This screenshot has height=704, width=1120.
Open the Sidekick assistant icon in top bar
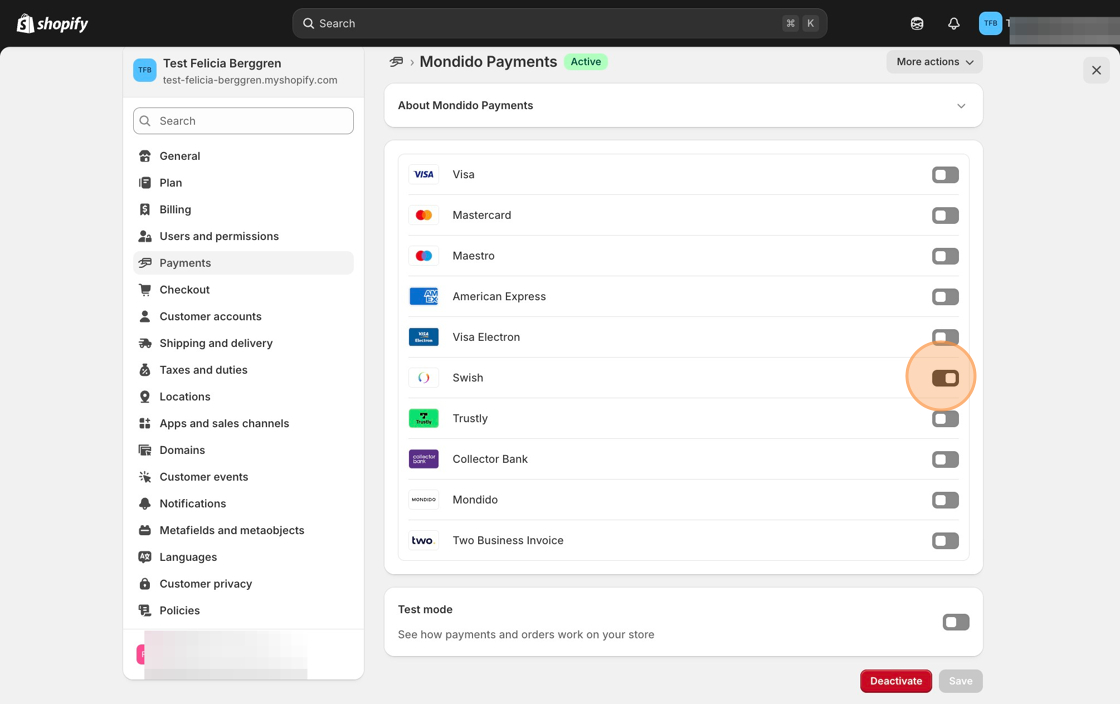pyautogui.click(x=917, y=24)
